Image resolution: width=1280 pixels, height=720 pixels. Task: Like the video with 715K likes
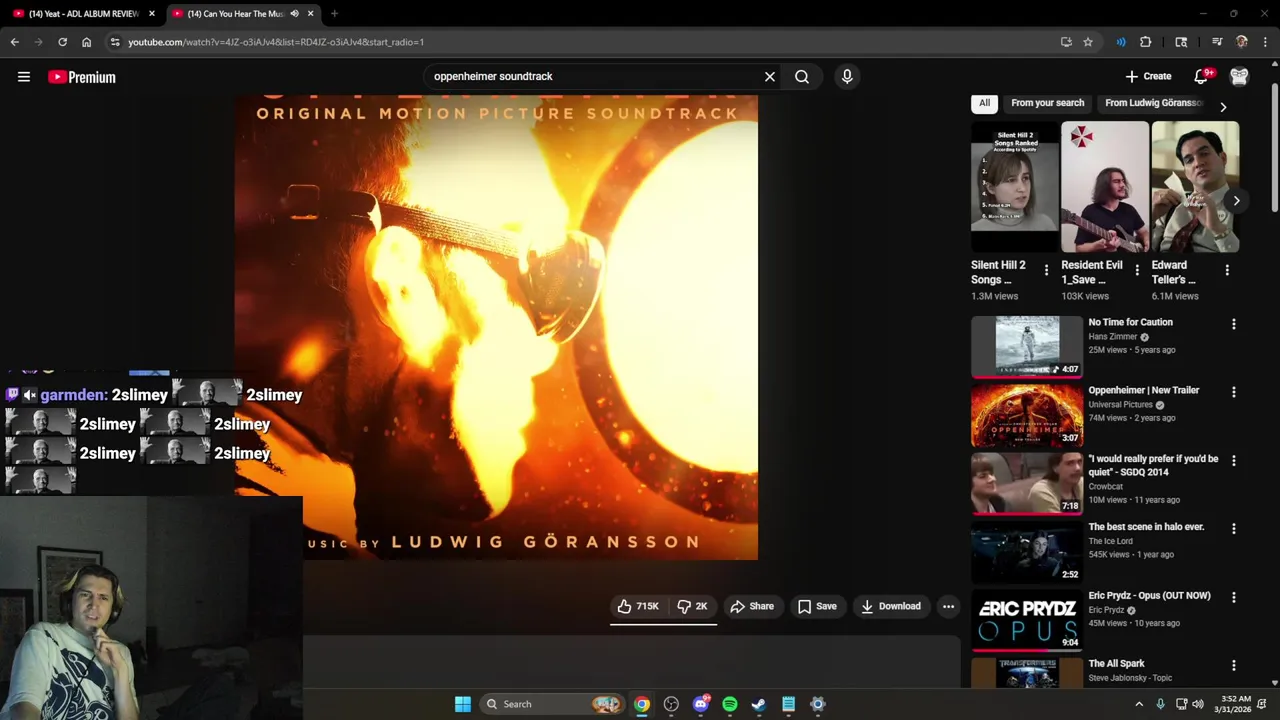click(x=639, y=606)
